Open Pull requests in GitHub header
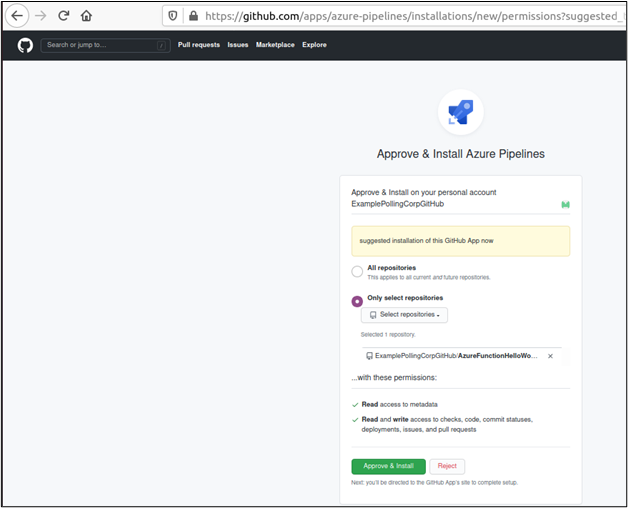 [199, 45]
